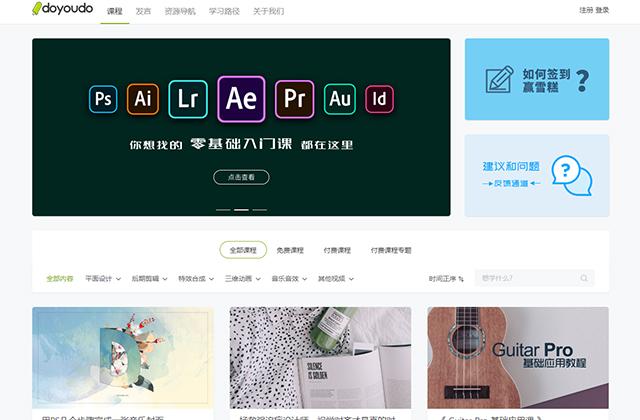
Task: Expand the 特效合成 dropdown
Action: coord(196,279)
